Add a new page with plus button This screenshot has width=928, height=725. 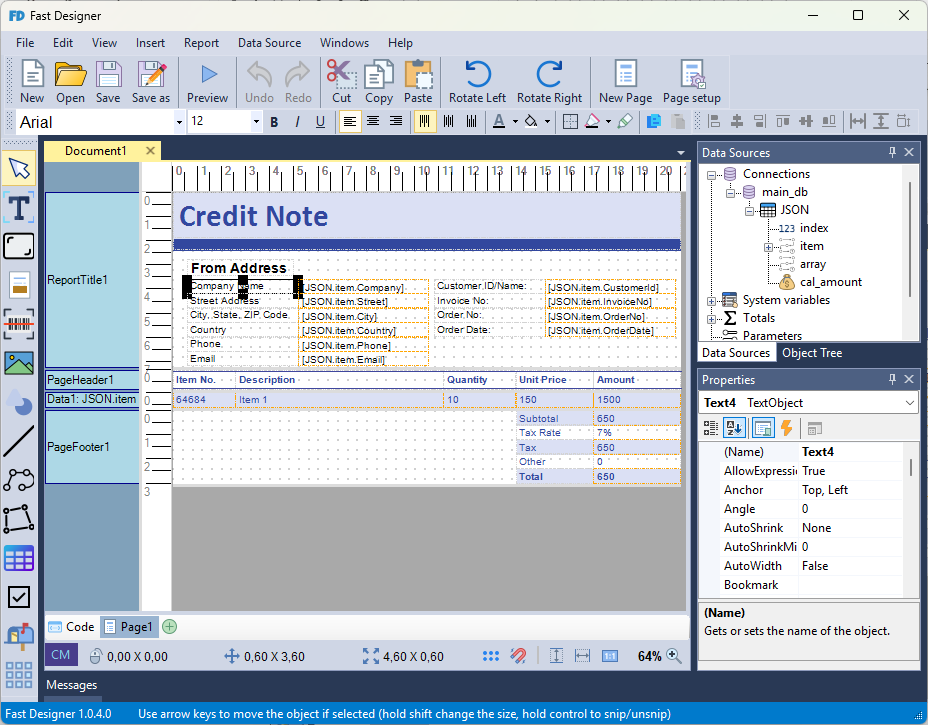[170, 627]
